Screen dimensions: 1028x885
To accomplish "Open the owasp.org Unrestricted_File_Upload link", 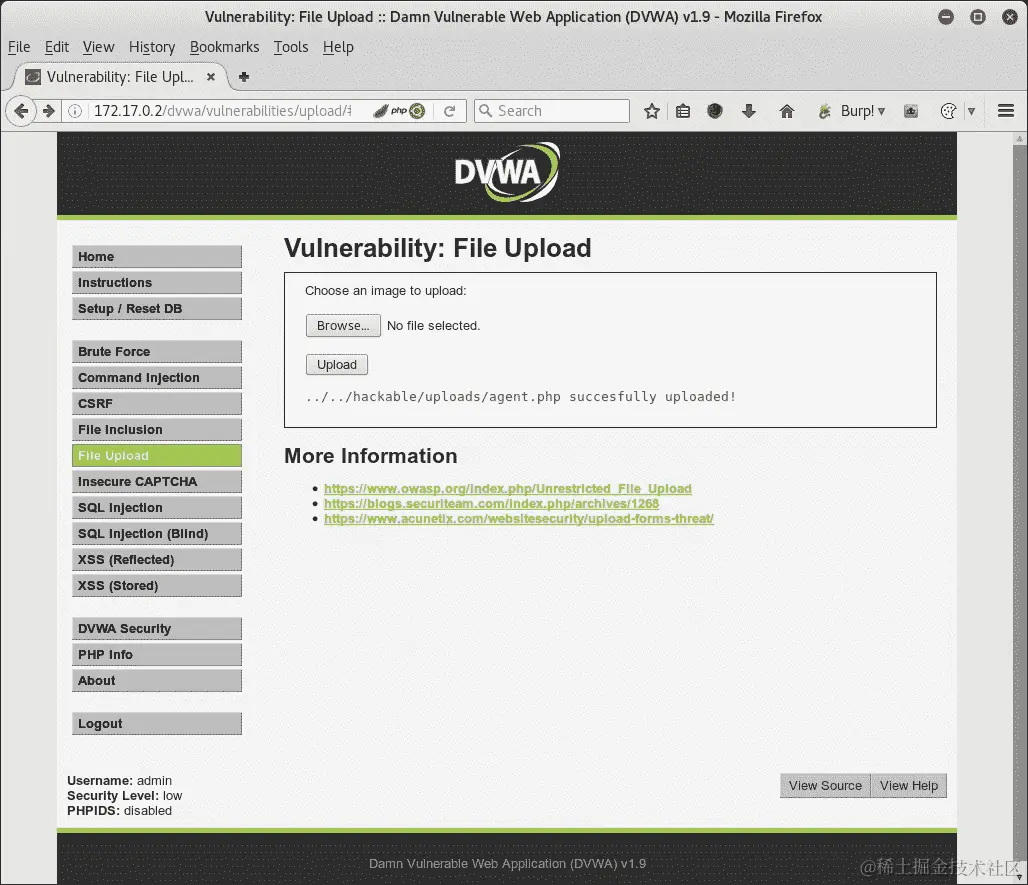I will pyautogui.click(x=507, y=488).
